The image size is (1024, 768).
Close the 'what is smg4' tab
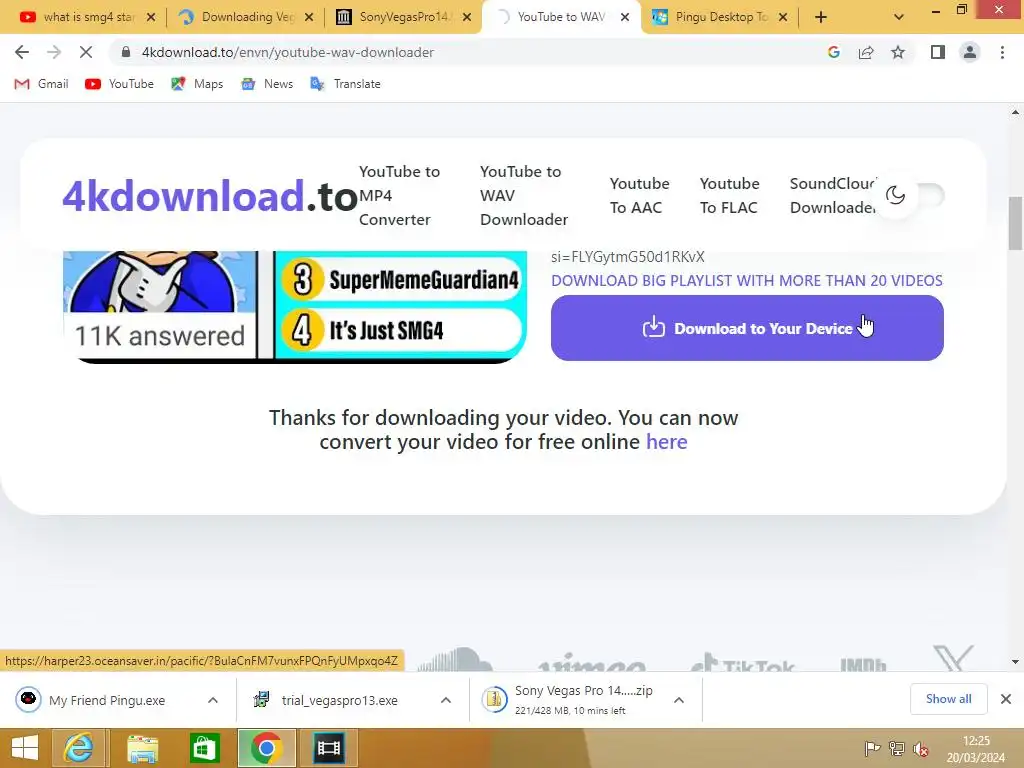[151, 17]
